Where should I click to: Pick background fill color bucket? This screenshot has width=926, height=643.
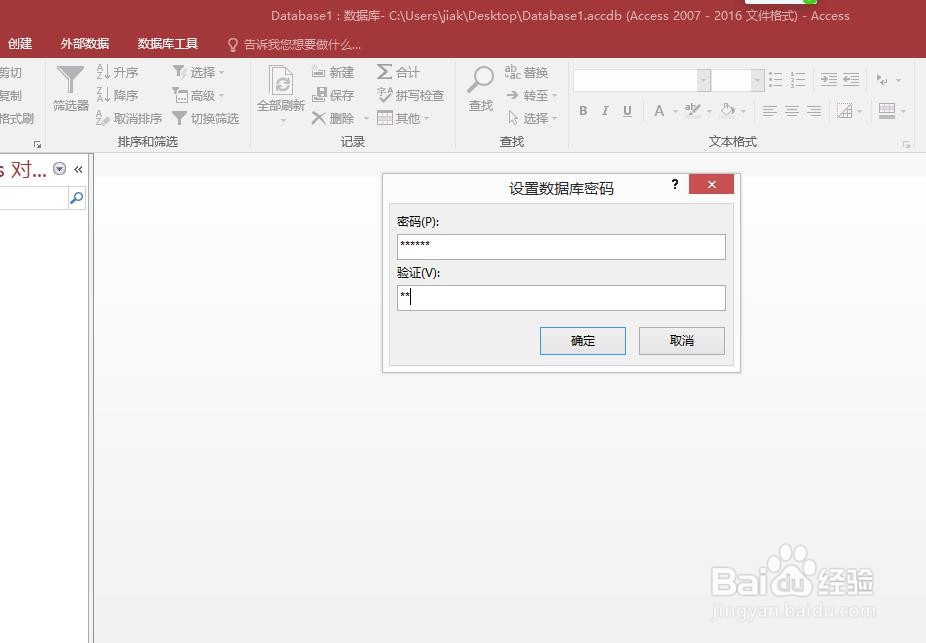pos(728,110)
